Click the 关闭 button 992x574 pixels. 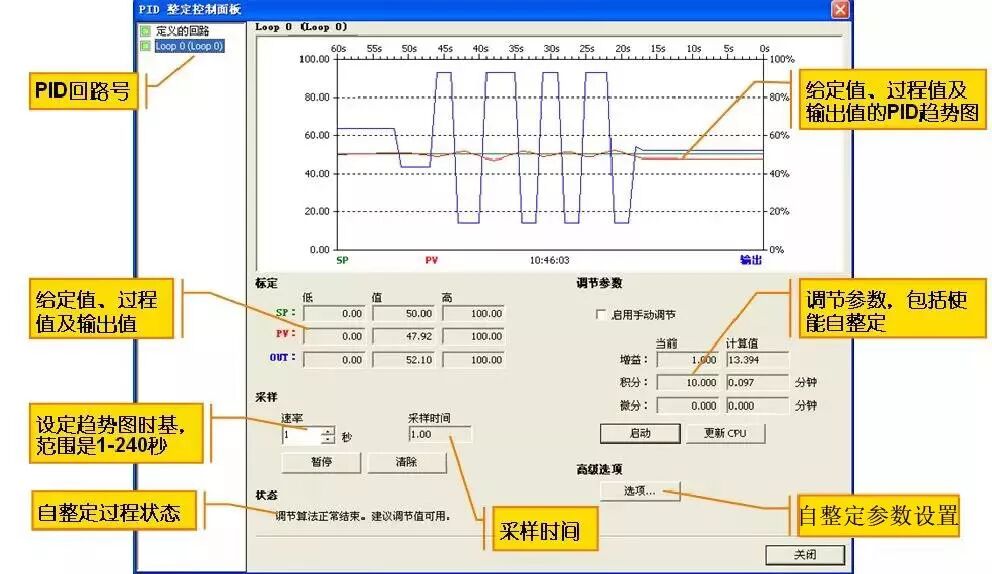pos(805,555)
